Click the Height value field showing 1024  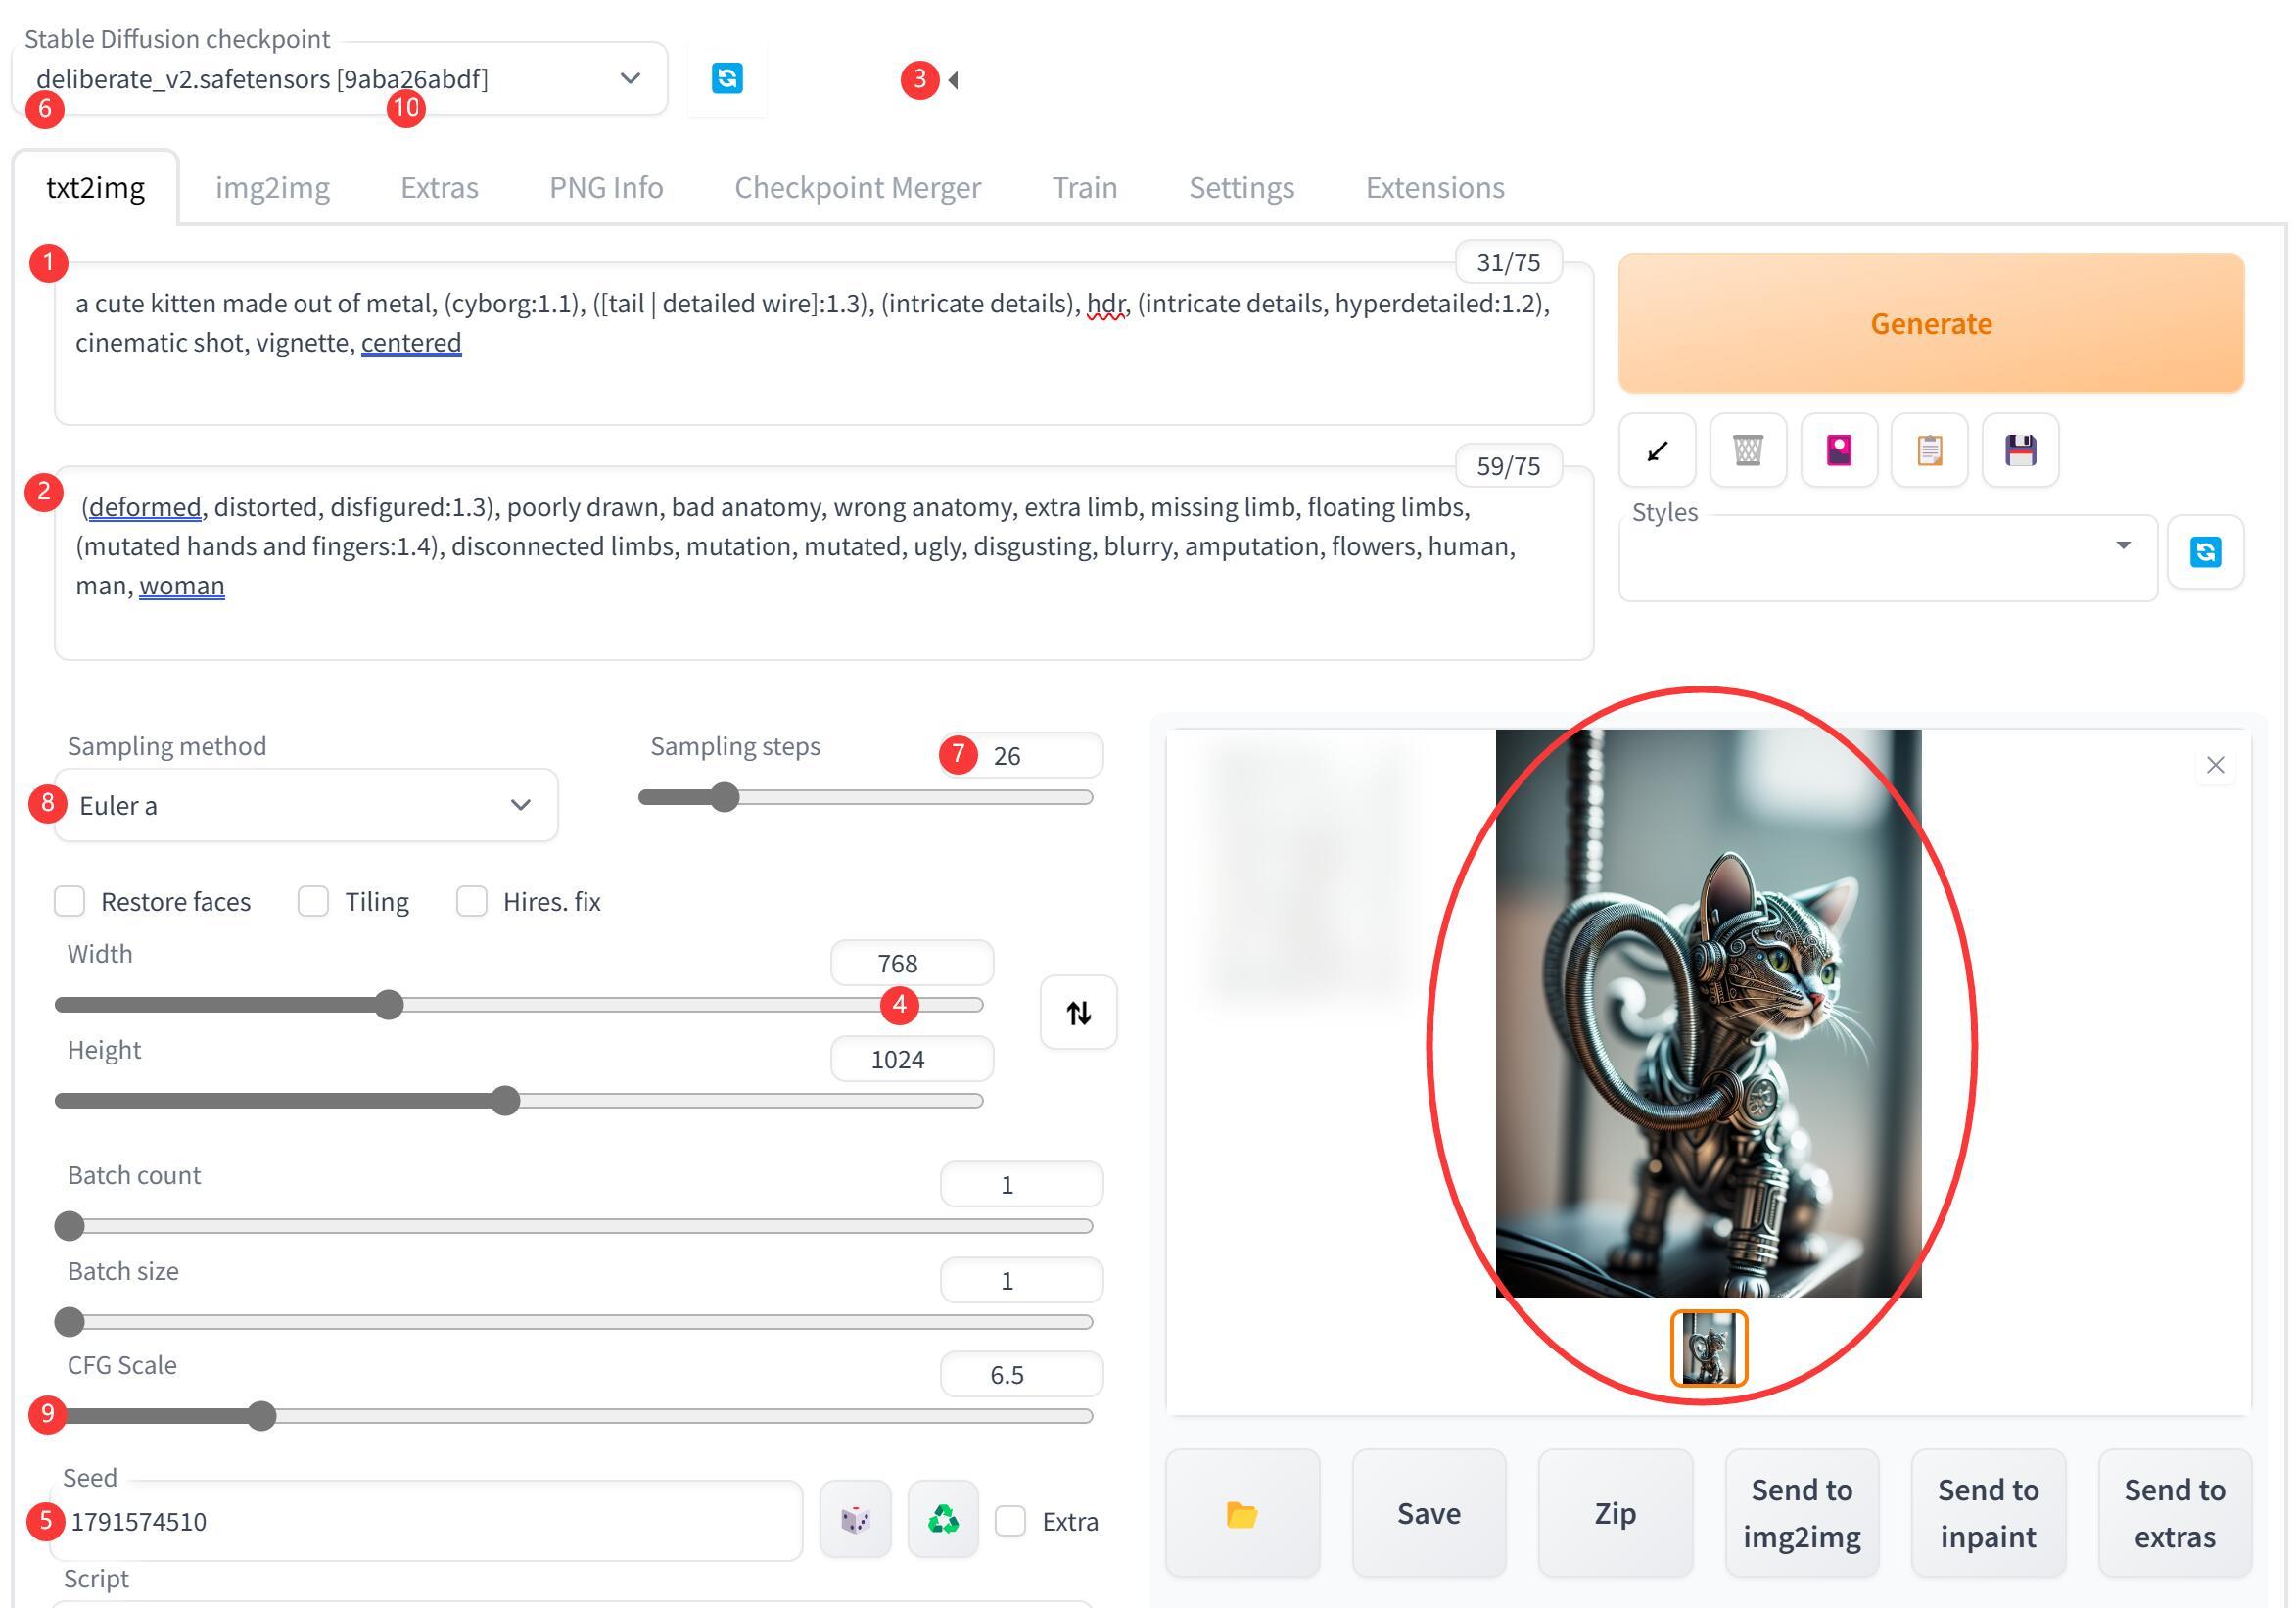point(912,1059)
